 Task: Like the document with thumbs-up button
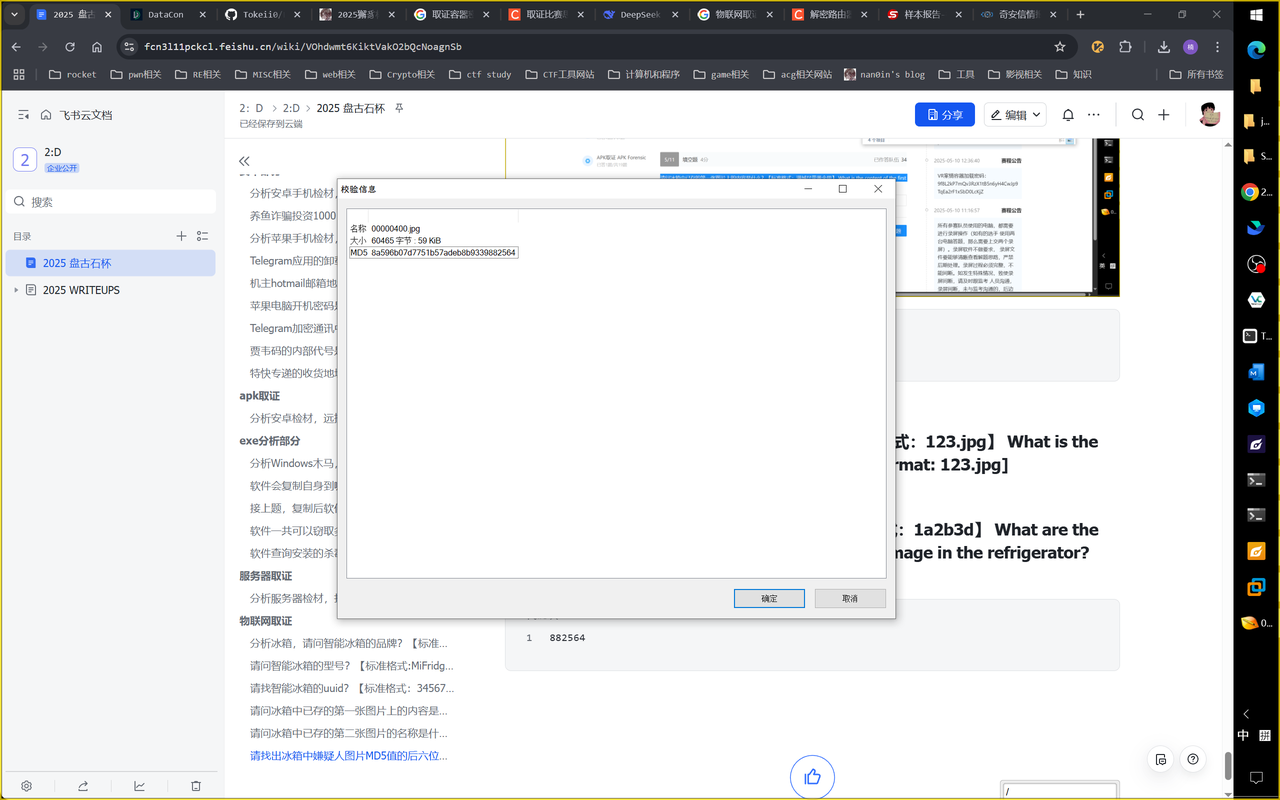pos(812,777)
